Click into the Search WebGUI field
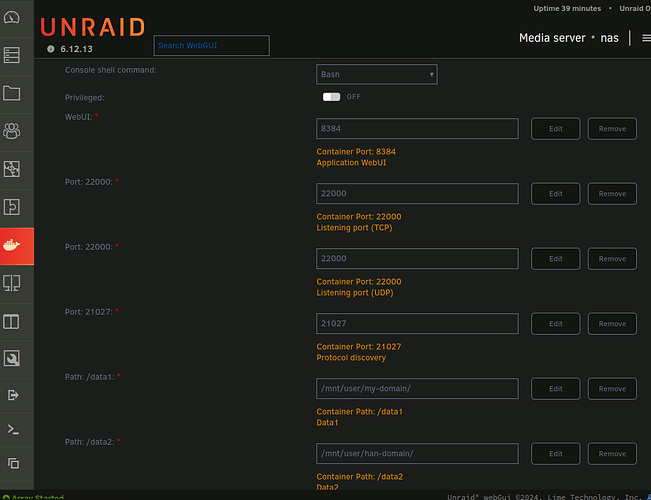The image size is (651, 500). [211, 45]
